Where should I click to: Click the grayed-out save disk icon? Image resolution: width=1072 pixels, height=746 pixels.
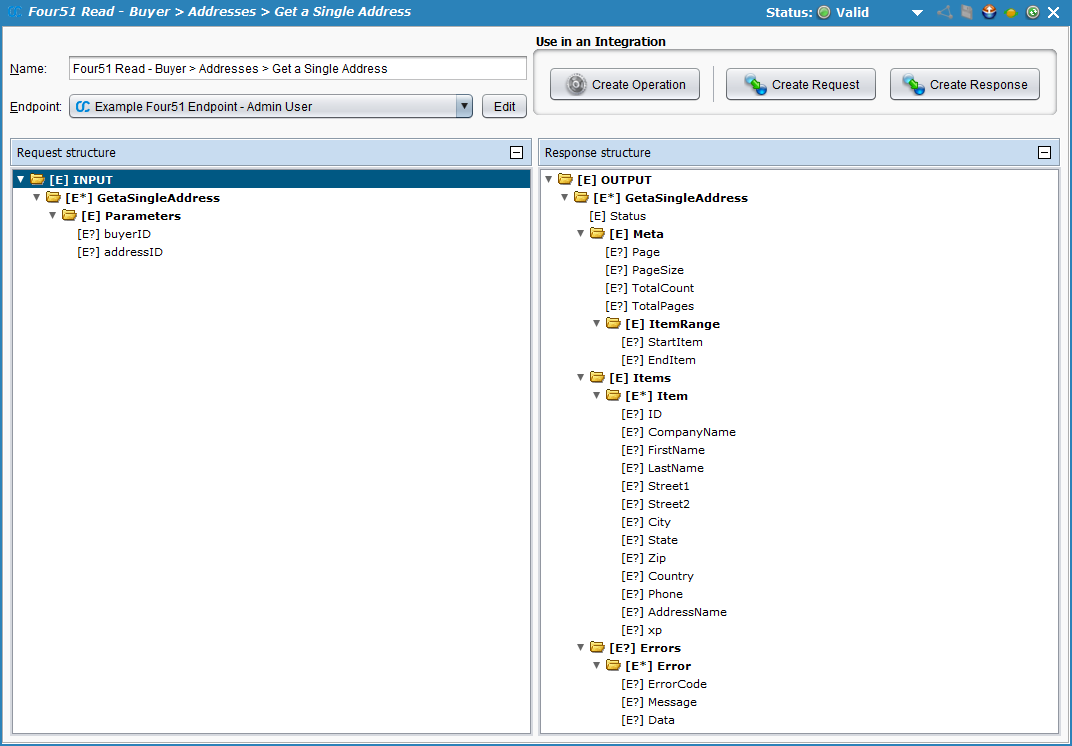tap(967, 13)
